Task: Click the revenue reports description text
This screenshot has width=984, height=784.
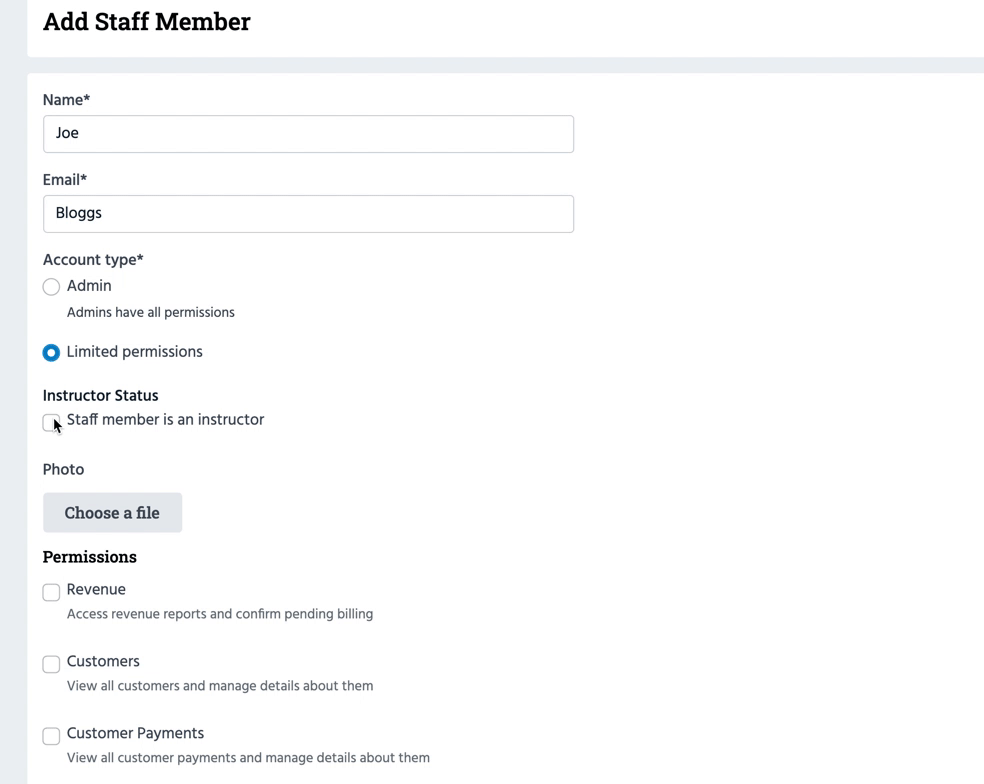Action: pyautogui.click(x=220, y=614)
